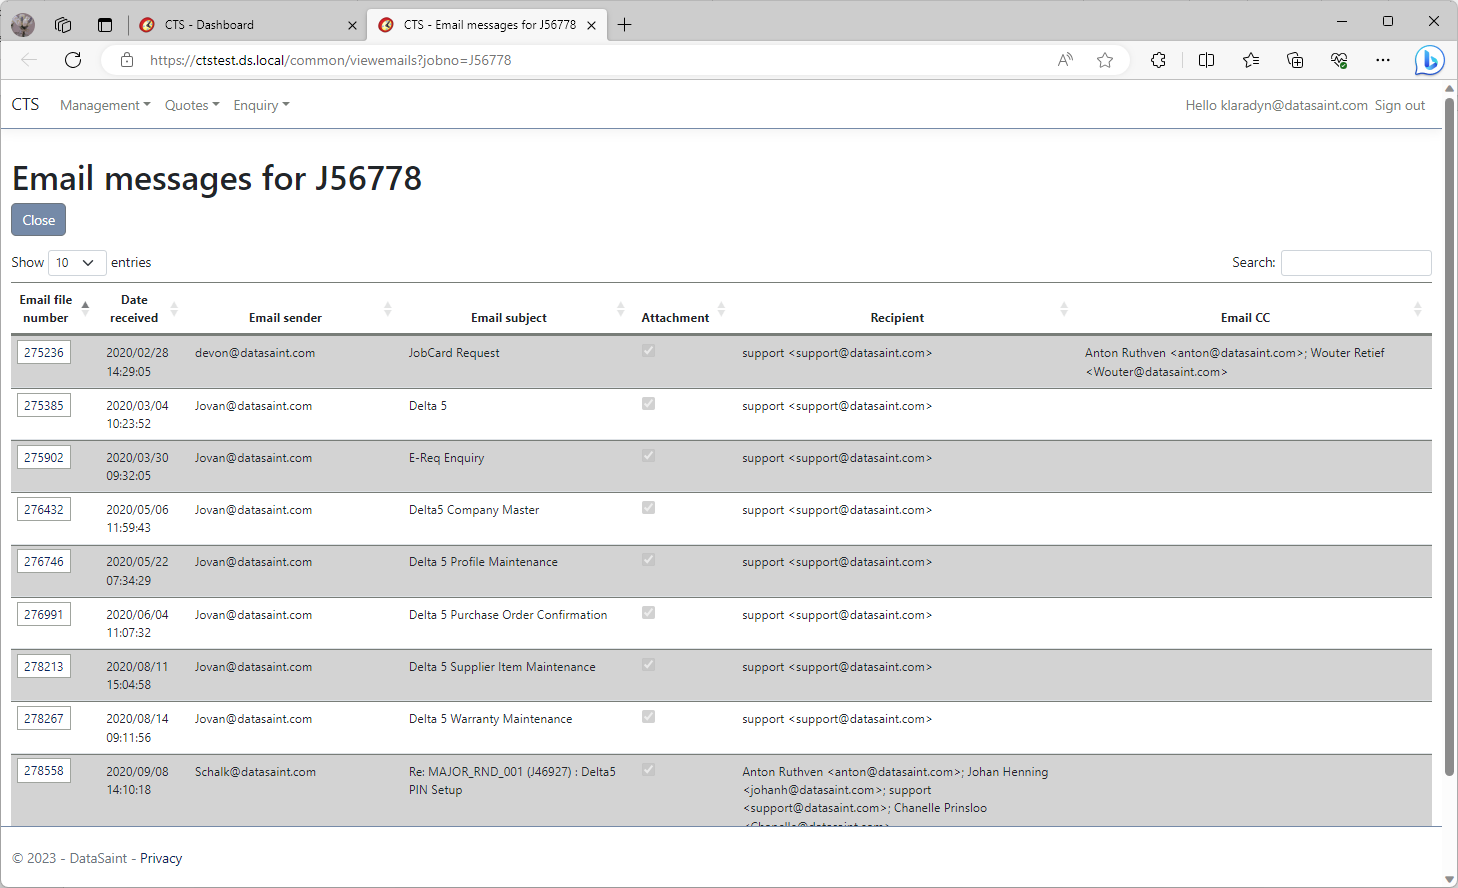Toggle split screen icon
Screen dimensions: 1458x888
(x=1206, y=60)
